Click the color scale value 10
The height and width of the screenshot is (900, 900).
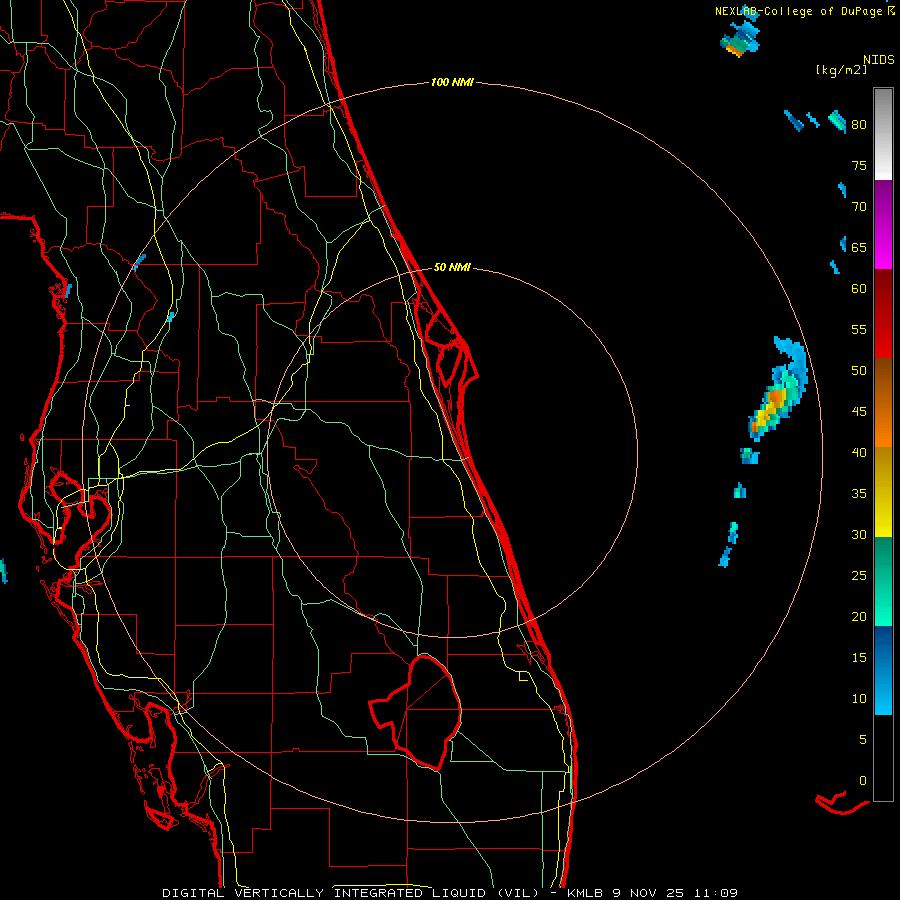point(859,699)
